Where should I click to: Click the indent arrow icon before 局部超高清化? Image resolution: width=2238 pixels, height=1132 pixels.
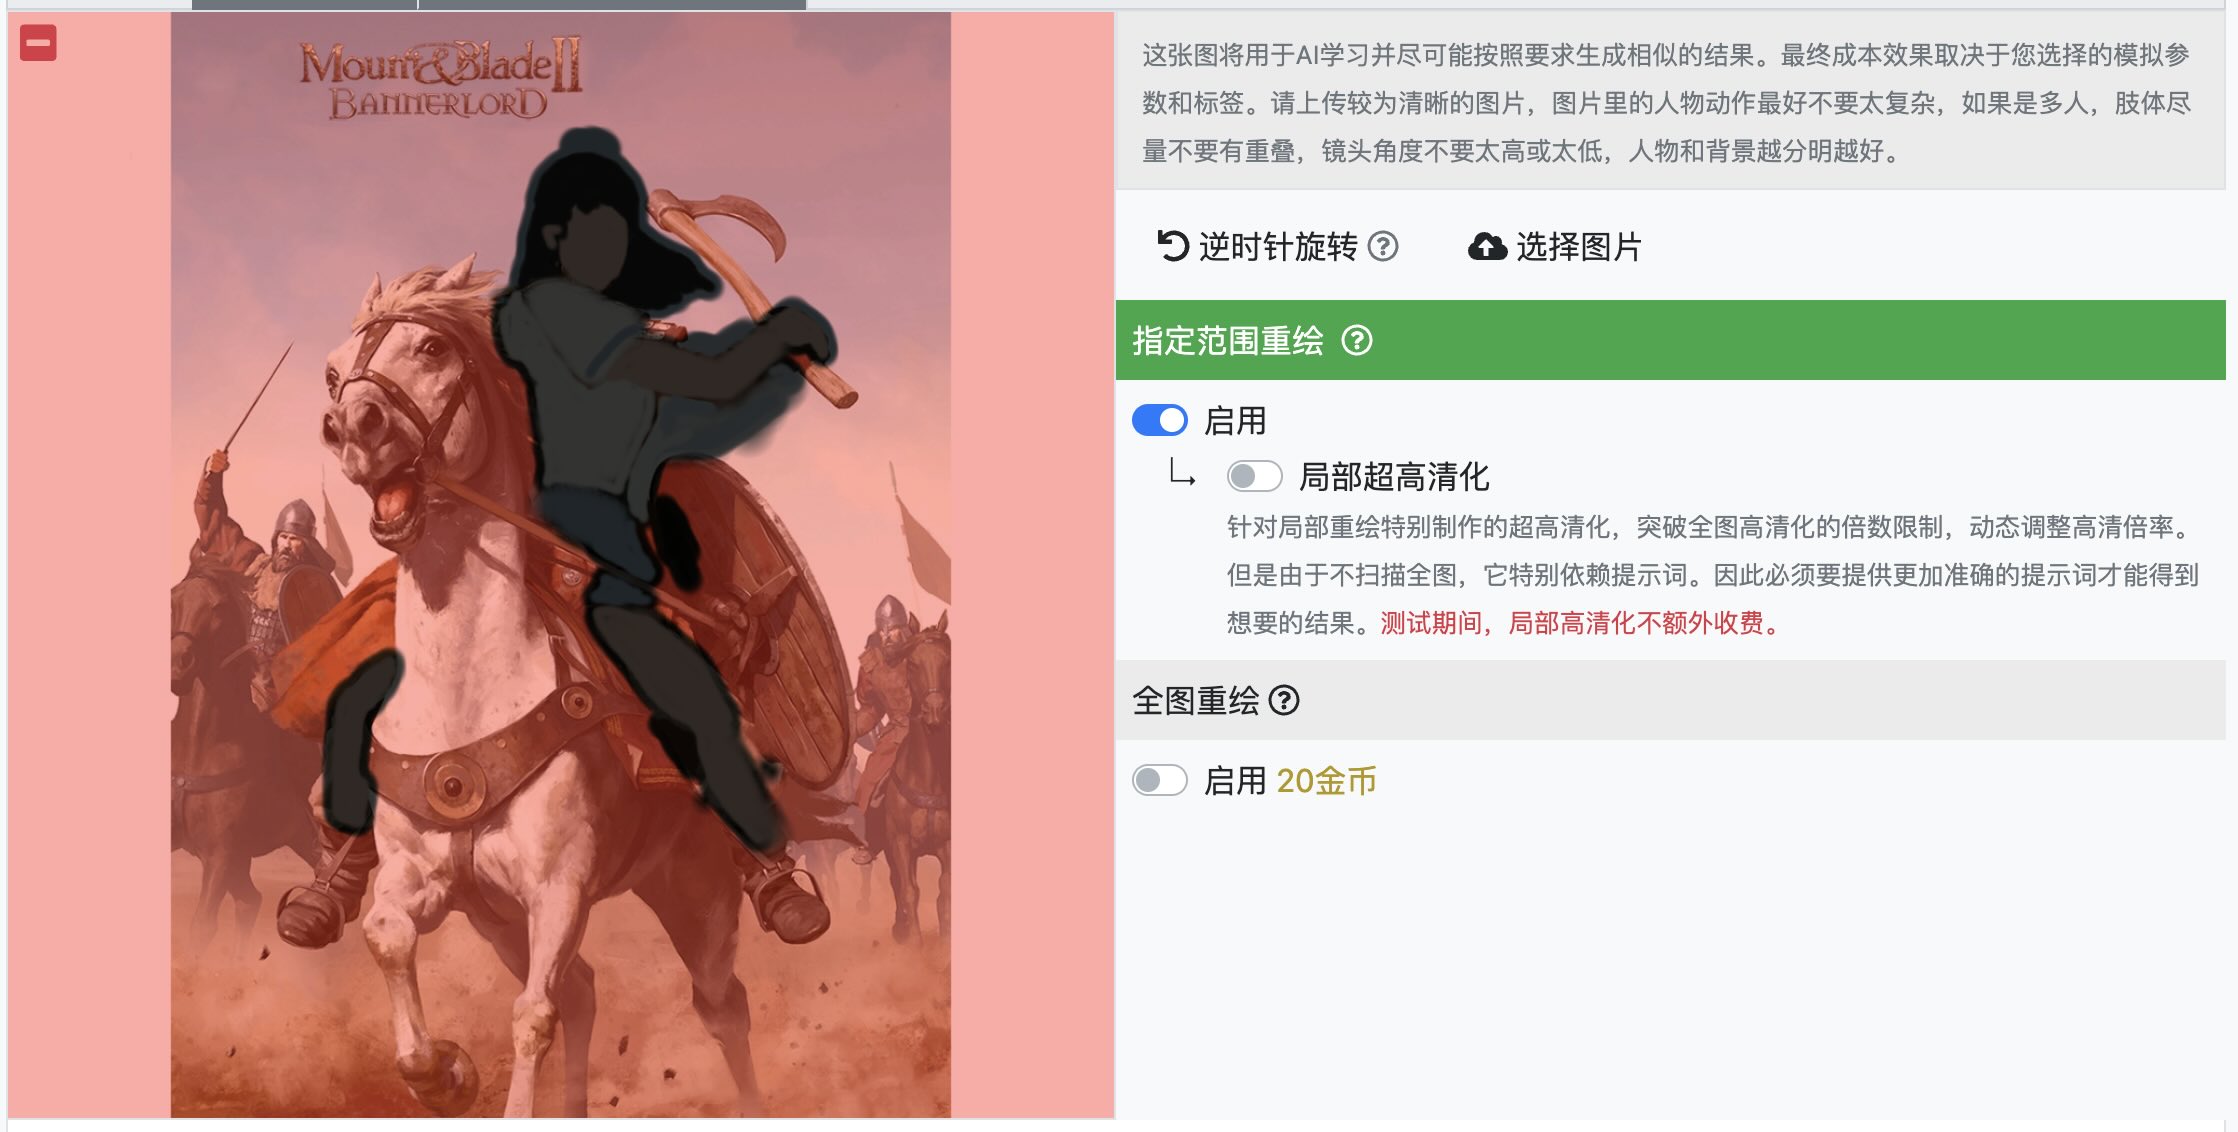(x=1182, y=471)
